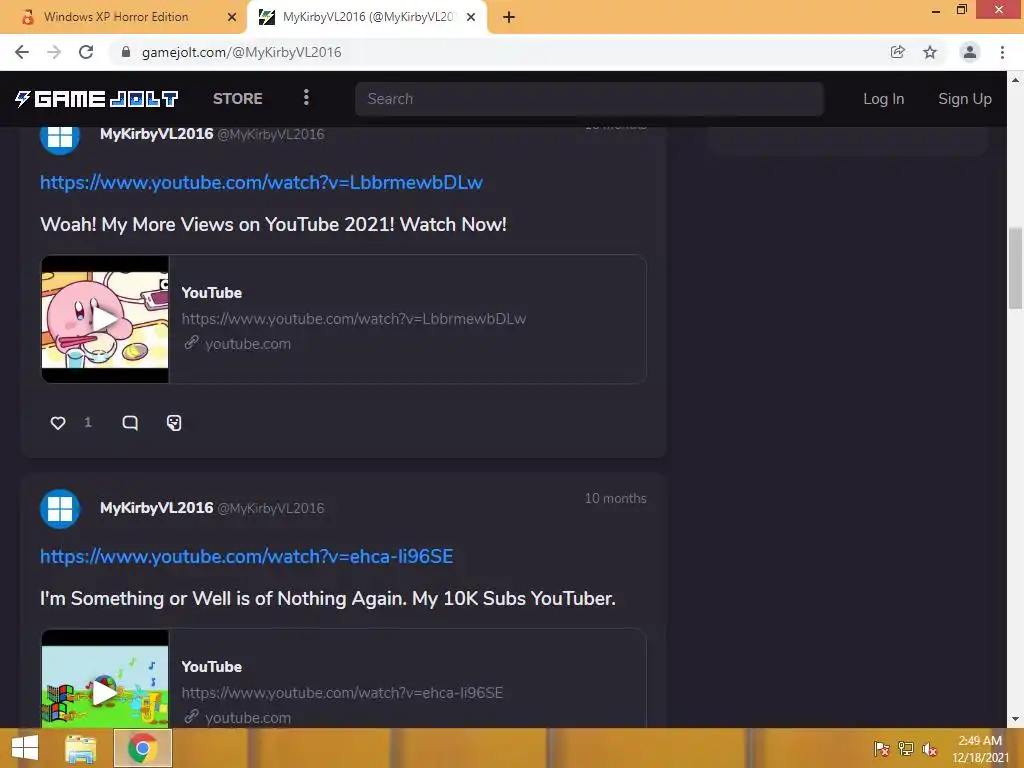Play the Kirby video thumbnail
The width and height of the screenshot is (1024, 768).
pos(105,319)
